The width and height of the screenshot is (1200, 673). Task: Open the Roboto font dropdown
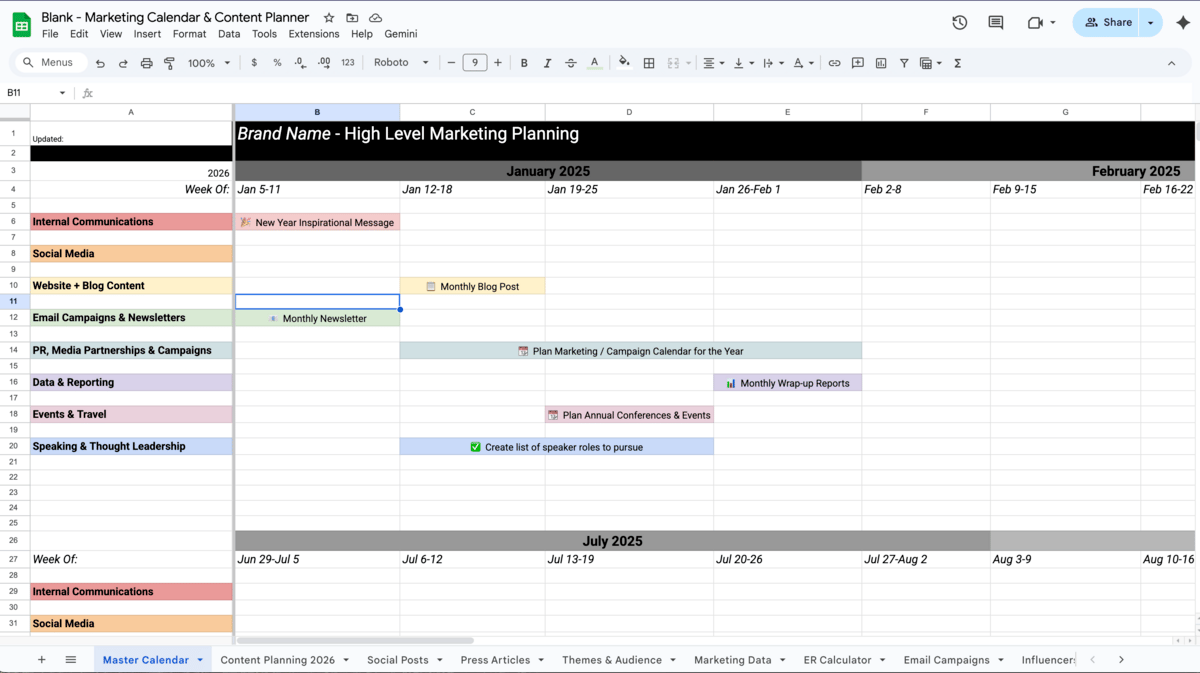400,62
